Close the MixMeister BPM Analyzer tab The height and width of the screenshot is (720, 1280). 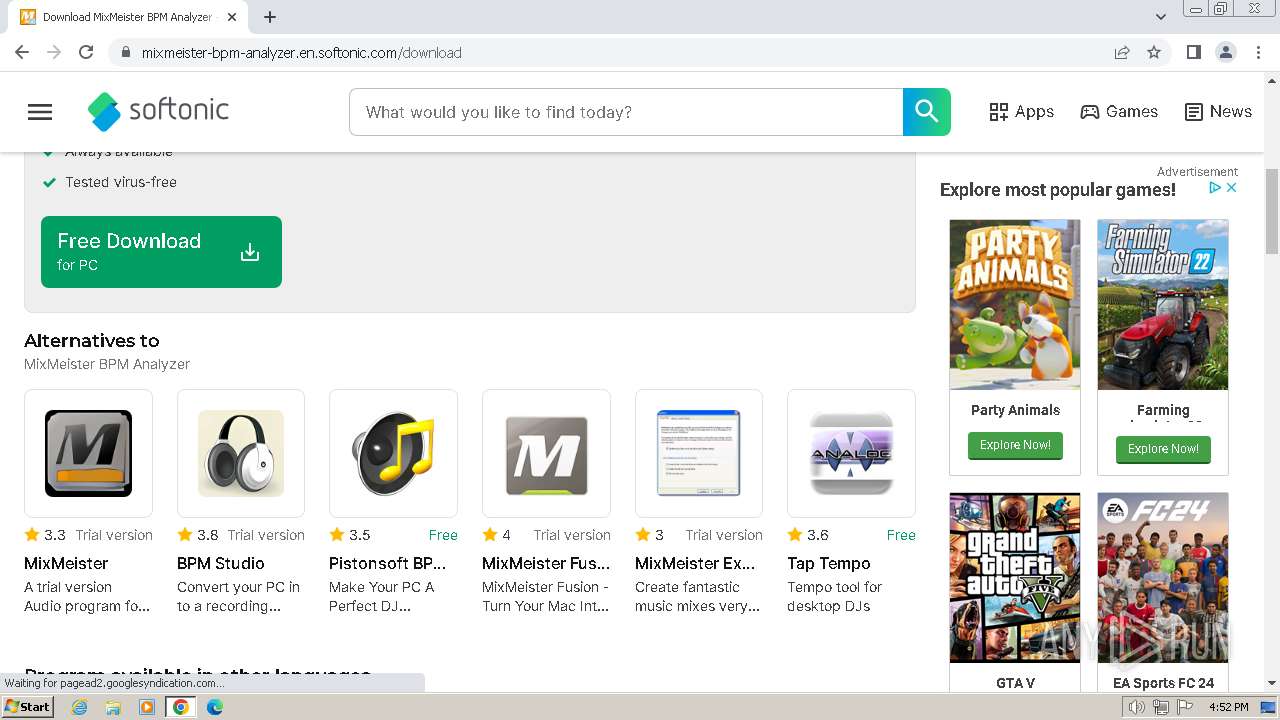coord(232,17)
